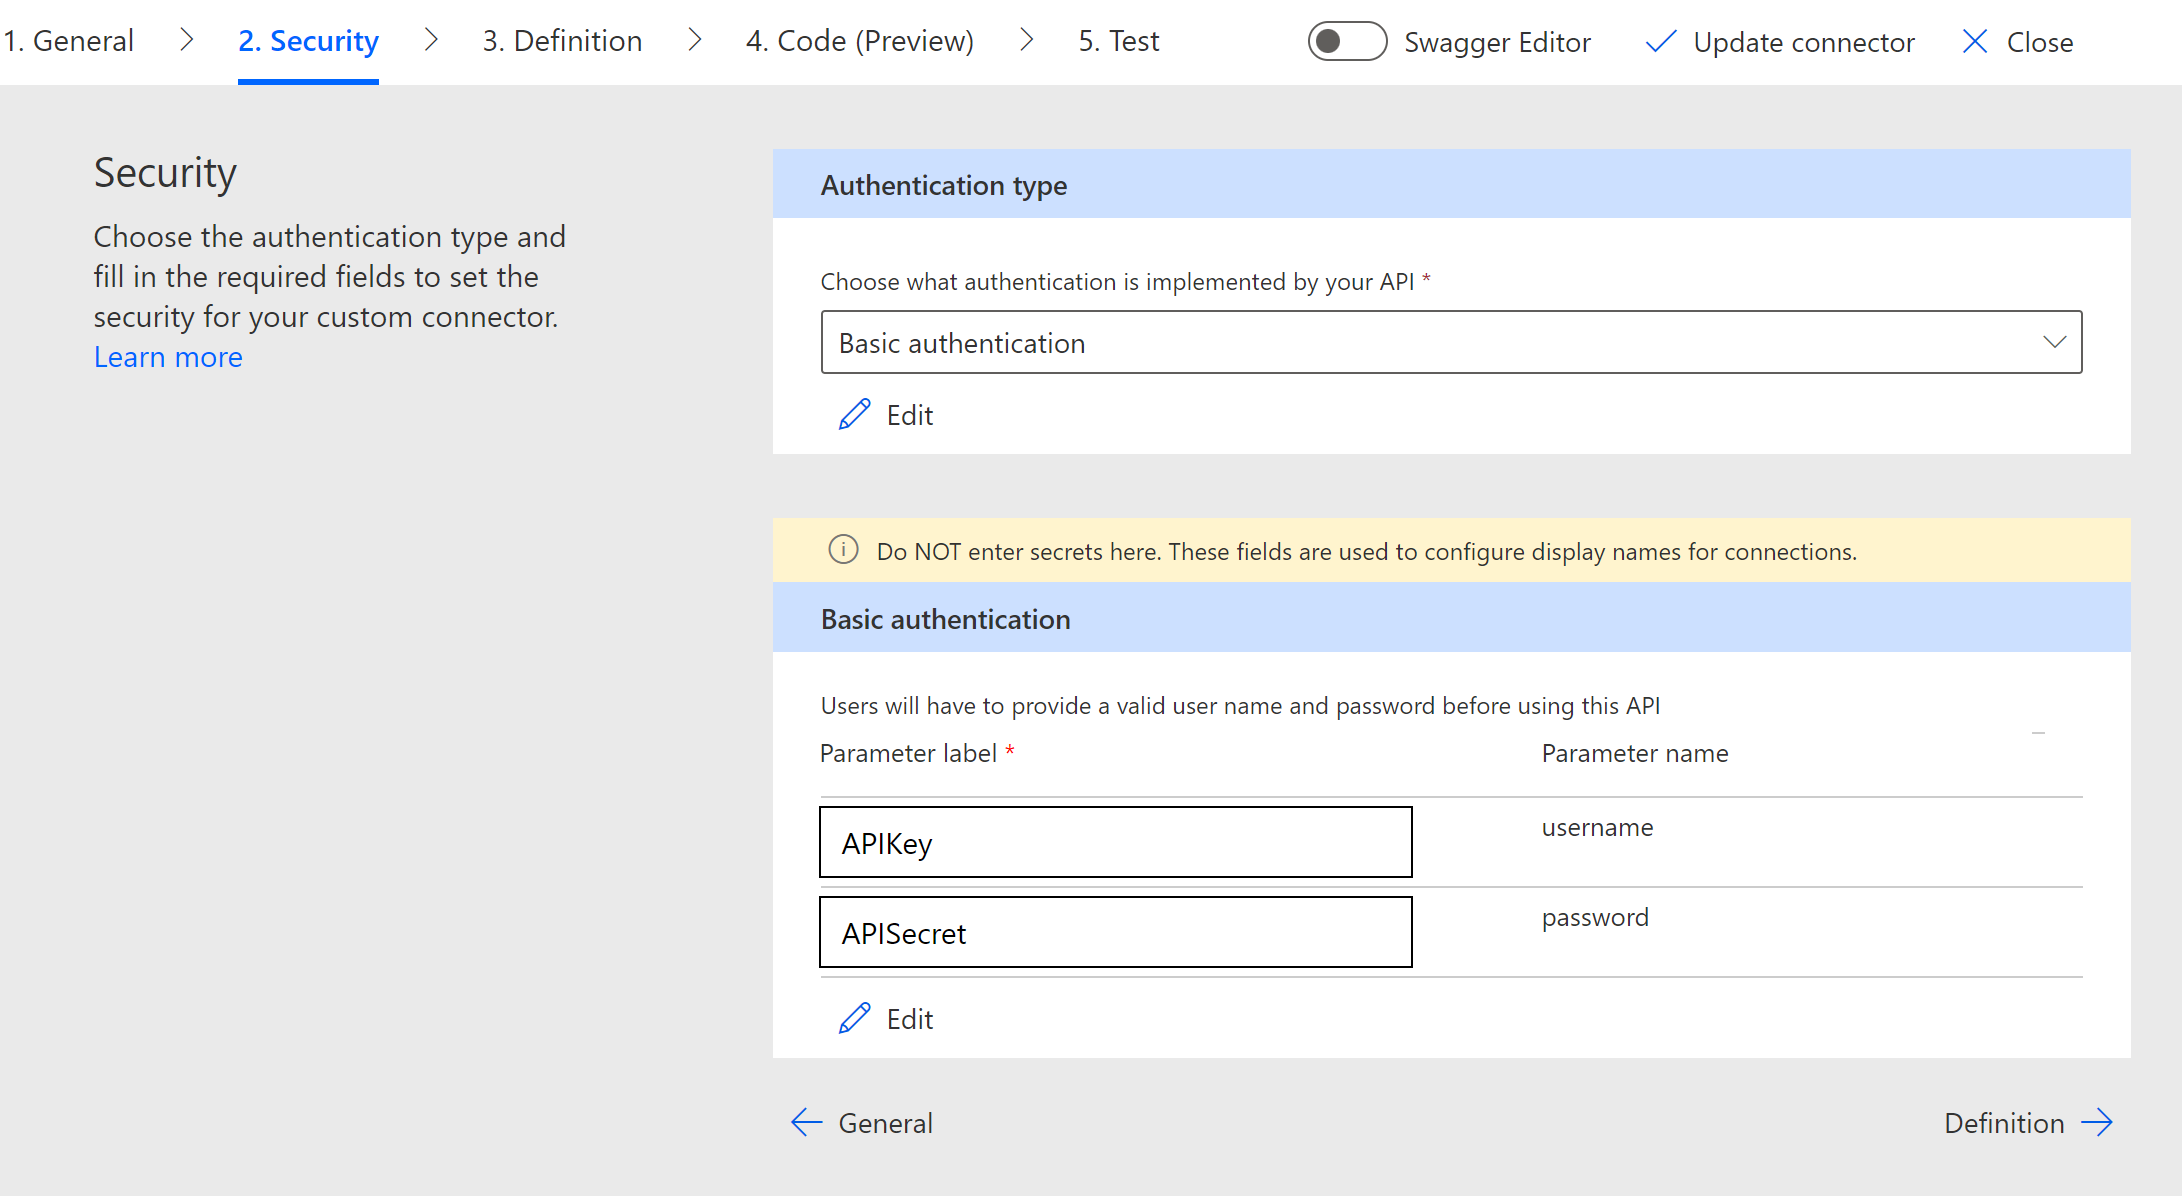Click the APIKey parameter label field
Image resolution: width=2182 pixels, height=1196 pixels.
(x=1115, y=843)
